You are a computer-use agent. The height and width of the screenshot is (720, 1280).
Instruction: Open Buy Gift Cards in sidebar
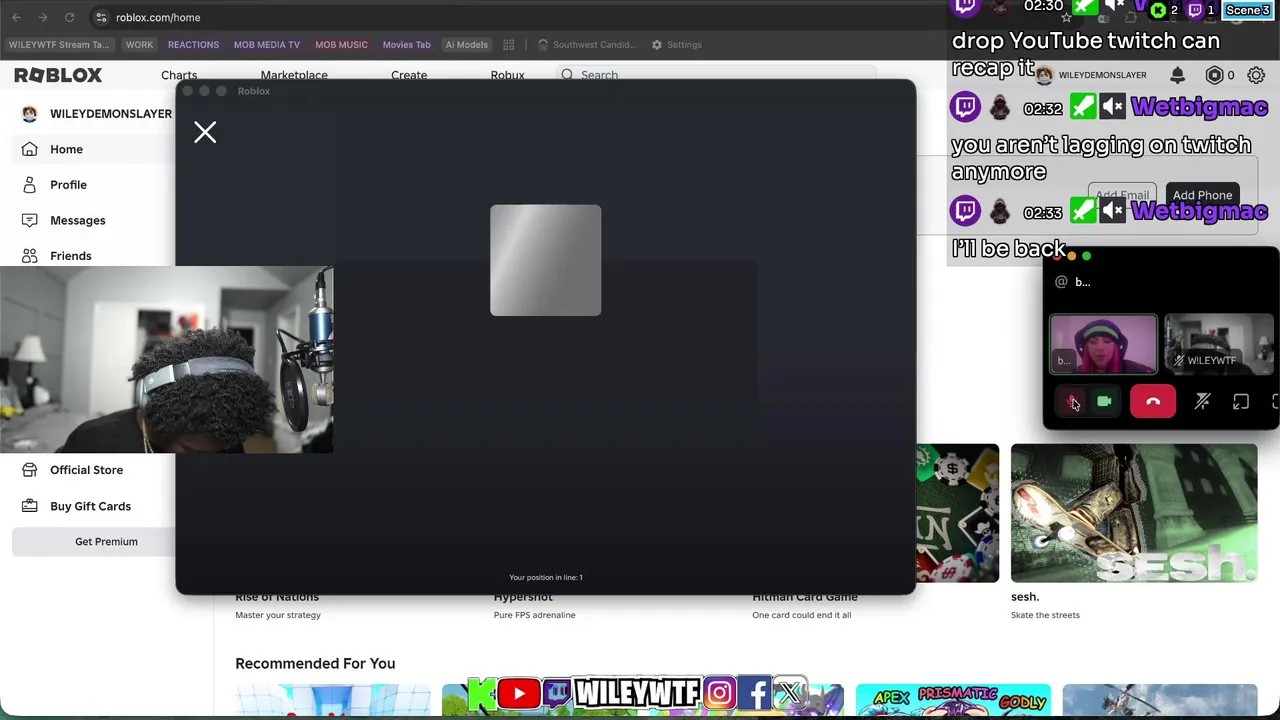tap(90, 506)
